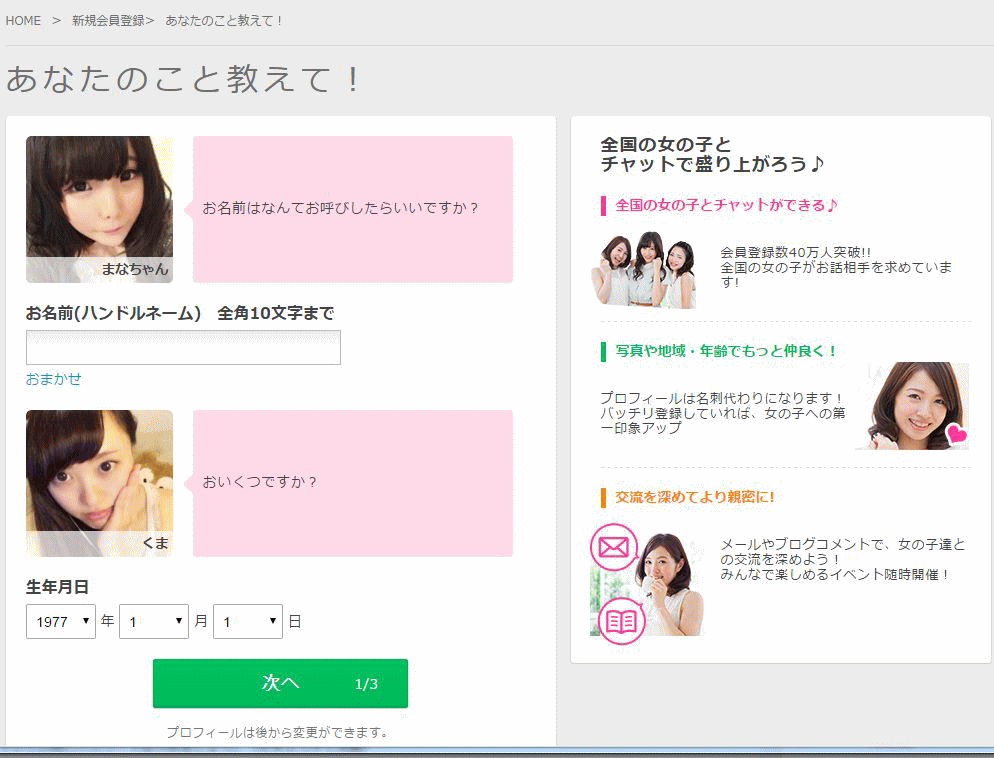Click the 新規会員登録 breadcrumb link
Viewport: 994px width, 758px height.
tap(108, 21)
